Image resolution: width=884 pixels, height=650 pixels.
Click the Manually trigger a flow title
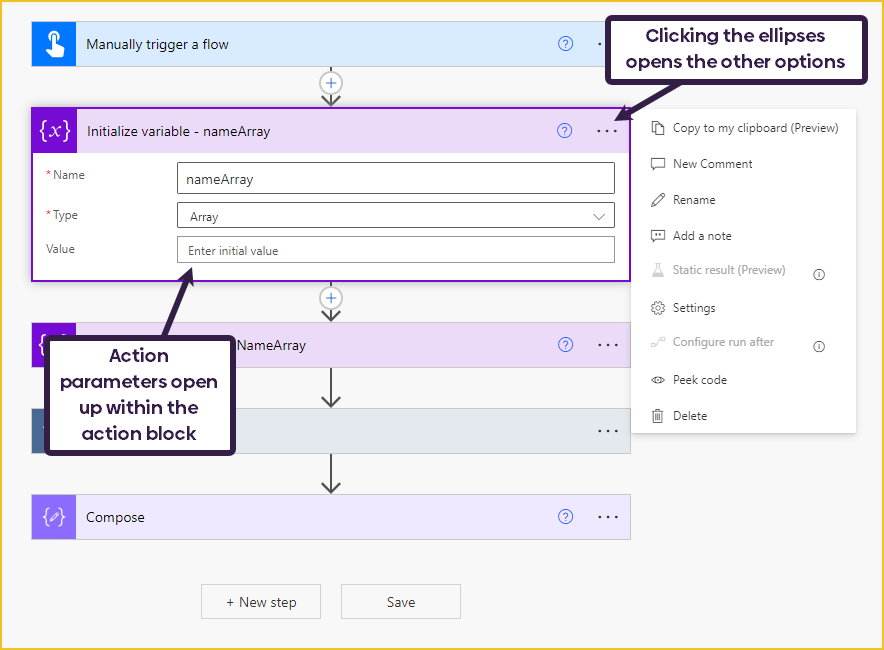(x=157, y=45)
